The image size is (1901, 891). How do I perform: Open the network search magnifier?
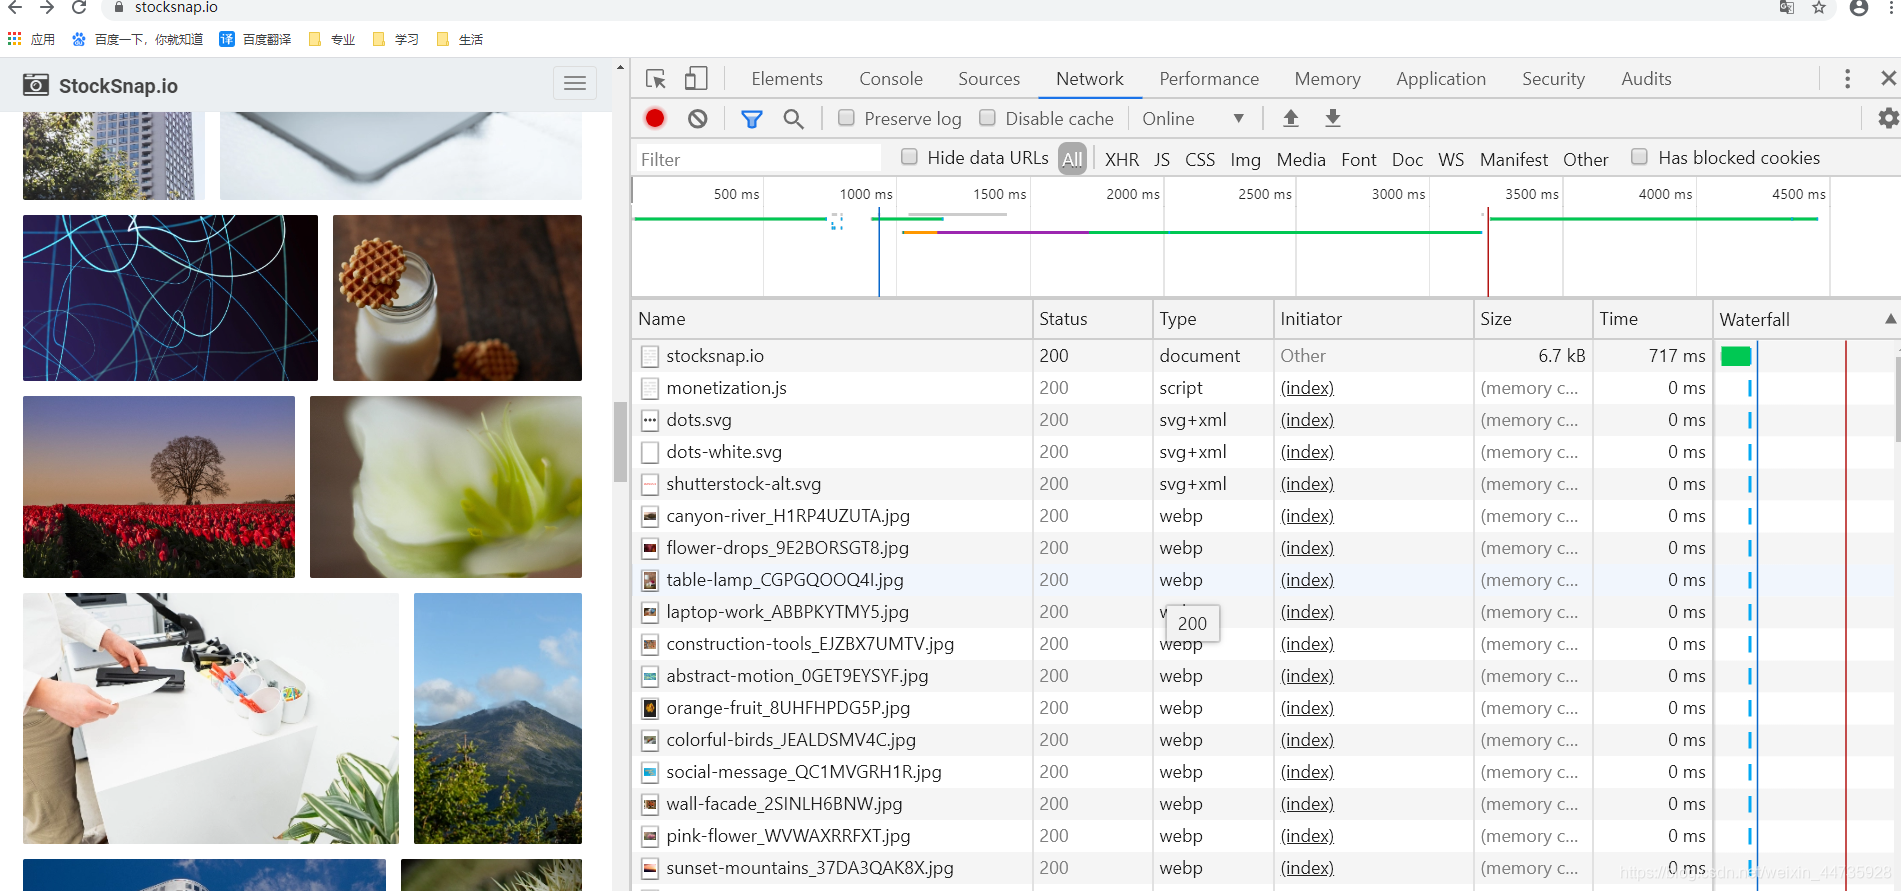[794, 119]
